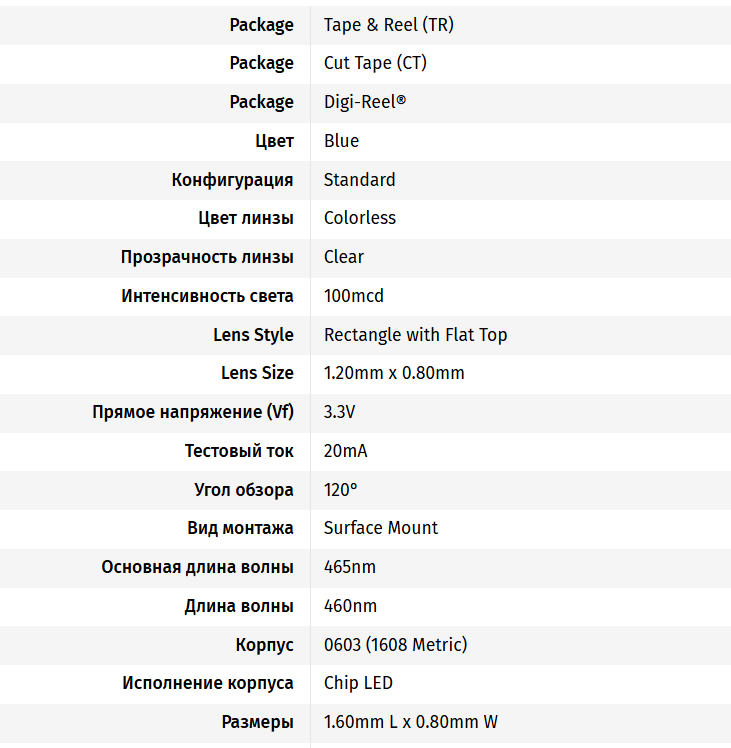The image size is (731, 748).
Task: Click the Clear lens transparency value
Action: click(x=344, y=257)
